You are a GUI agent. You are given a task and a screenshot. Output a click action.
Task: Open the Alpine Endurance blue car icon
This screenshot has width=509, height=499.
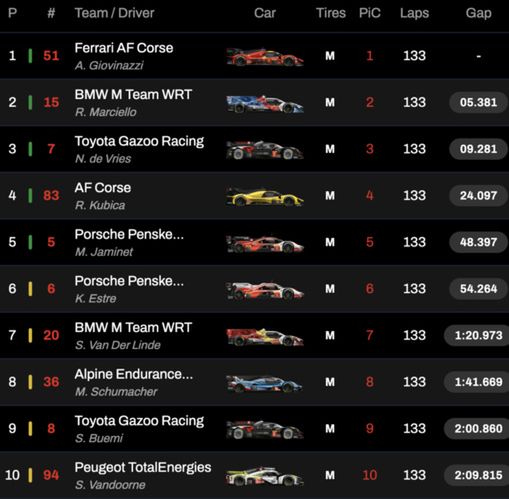tap(265, 383)
